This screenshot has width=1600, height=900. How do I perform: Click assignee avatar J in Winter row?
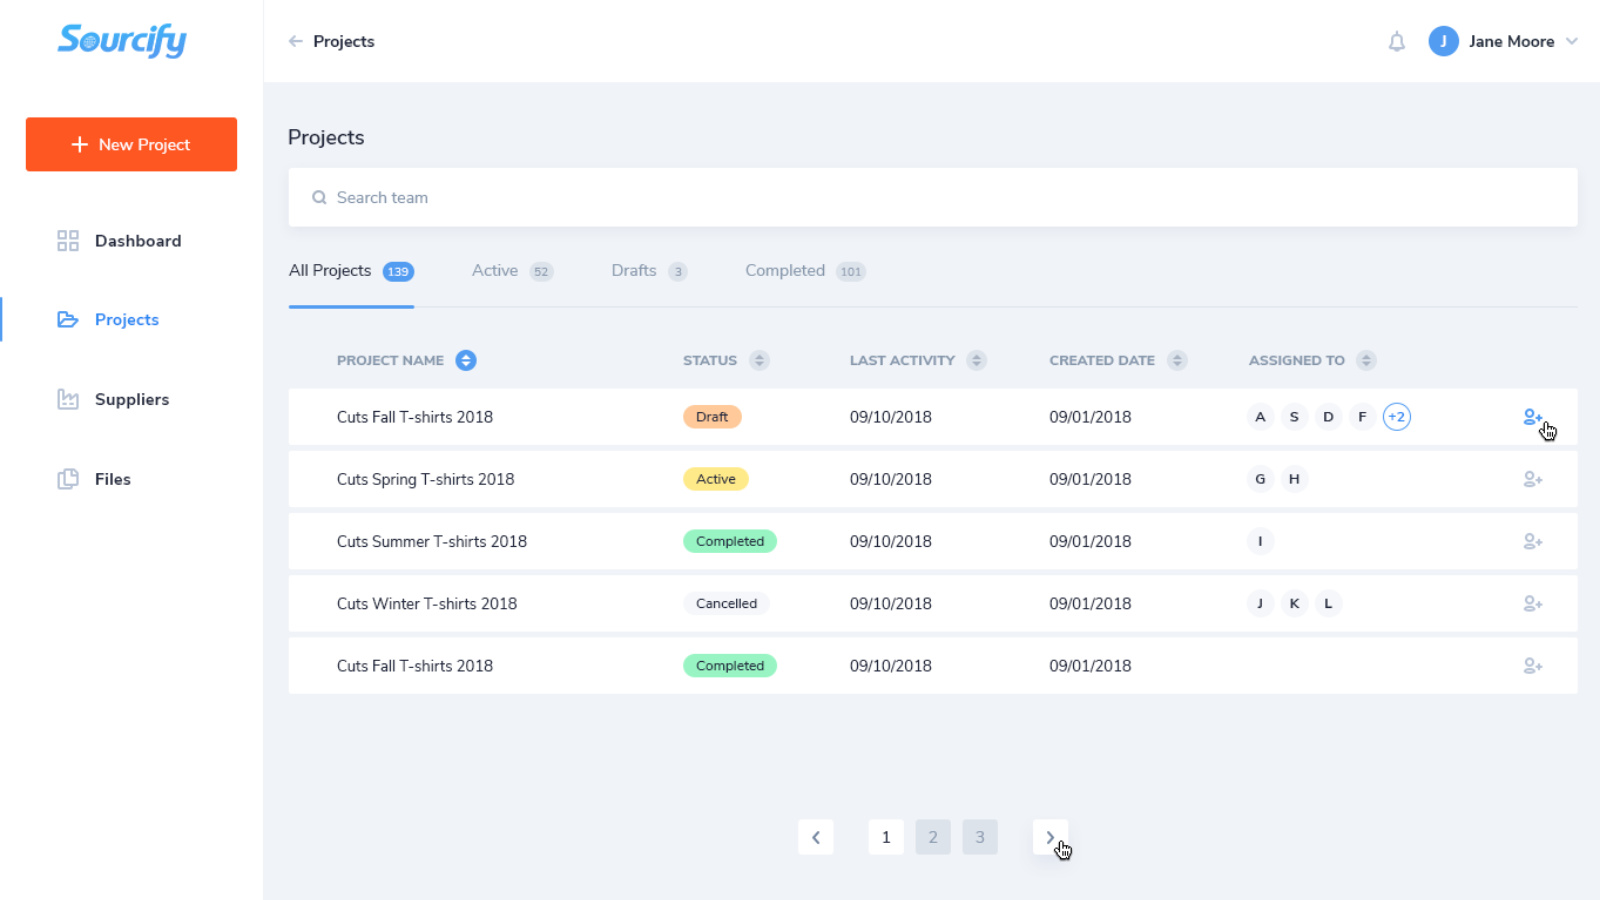(x=1260, y=603)
